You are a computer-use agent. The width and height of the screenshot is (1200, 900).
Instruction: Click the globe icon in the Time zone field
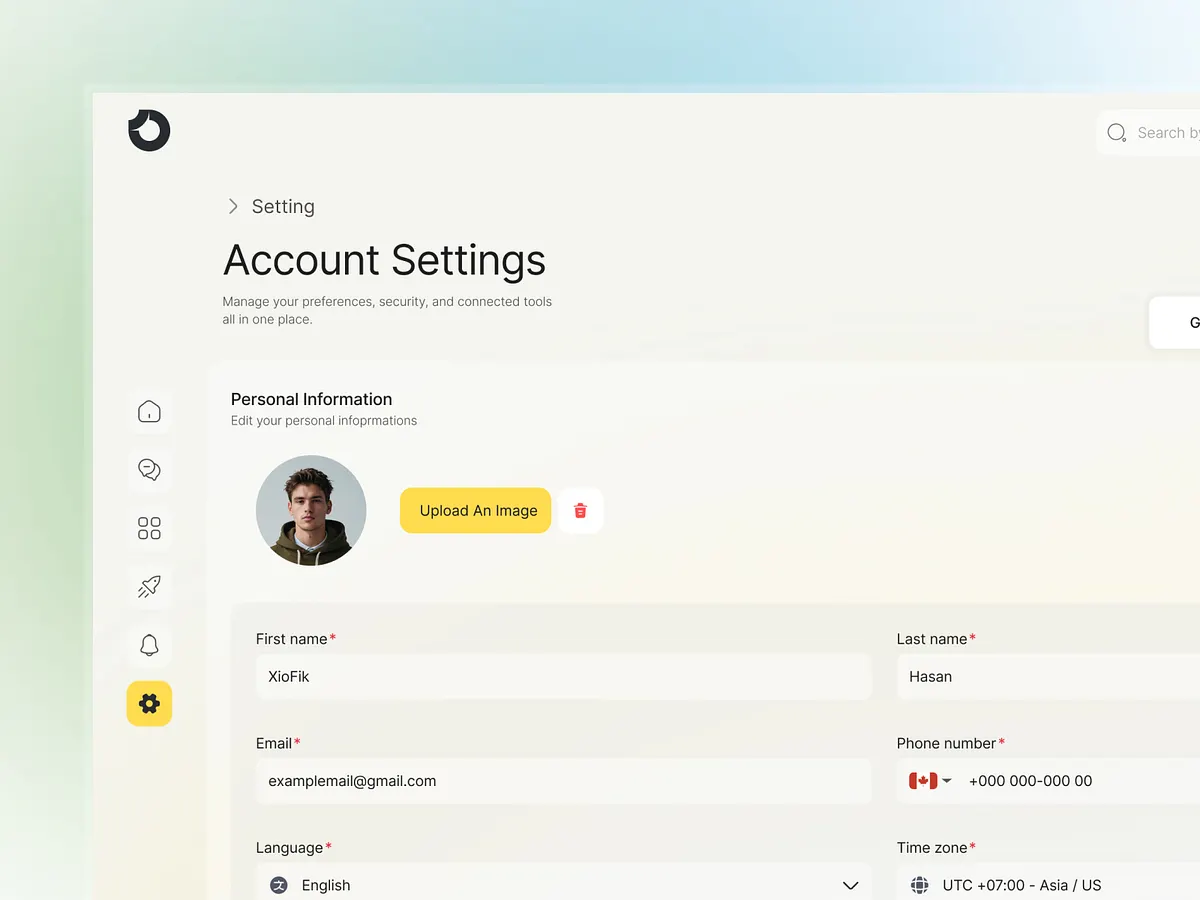pyautogui.click(x=918, y=885)
